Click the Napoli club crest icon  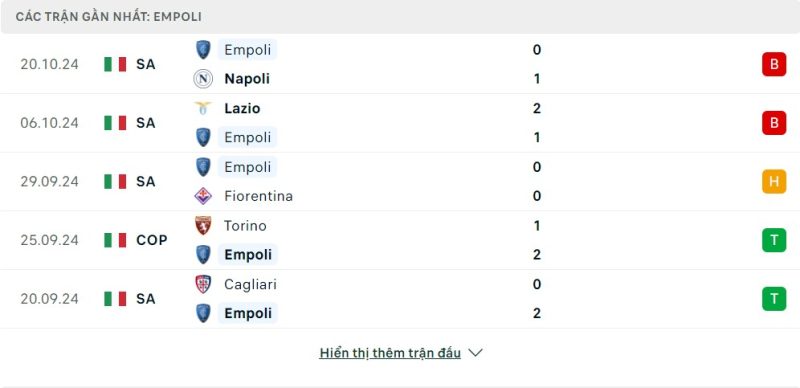coord(203,79)
